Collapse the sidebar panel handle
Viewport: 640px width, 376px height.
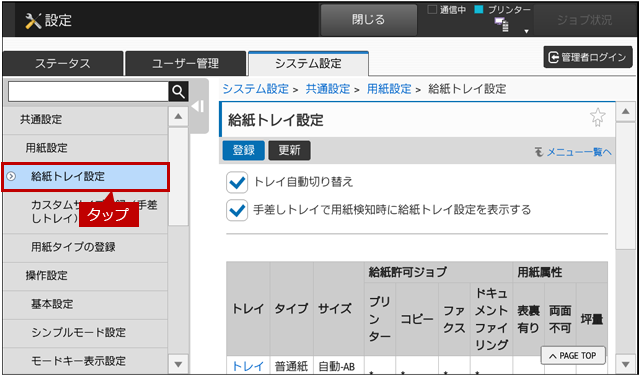(198, 106)
